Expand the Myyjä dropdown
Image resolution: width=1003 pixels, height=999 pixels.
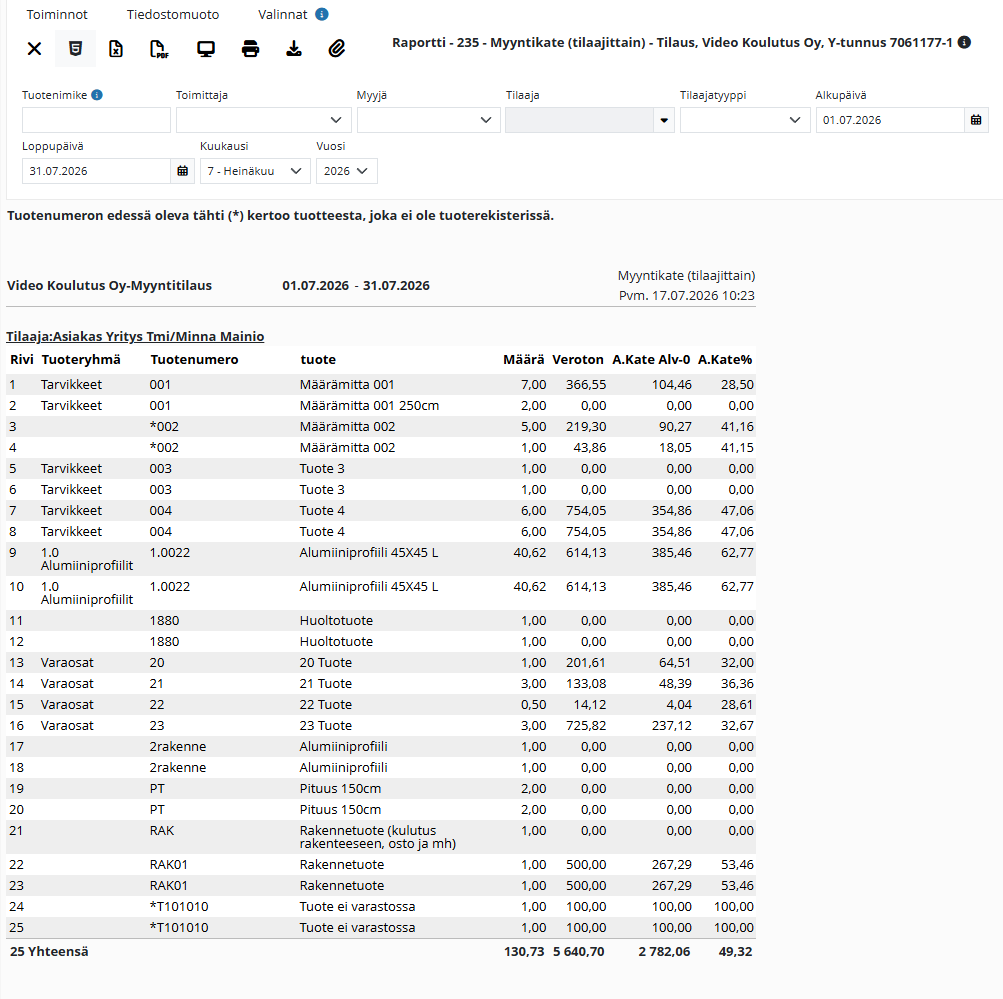pos(429,120)
